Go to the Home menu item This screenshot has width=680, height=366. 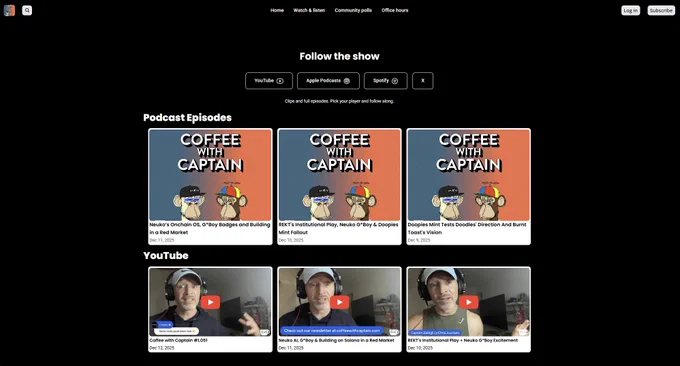(277, 10)
